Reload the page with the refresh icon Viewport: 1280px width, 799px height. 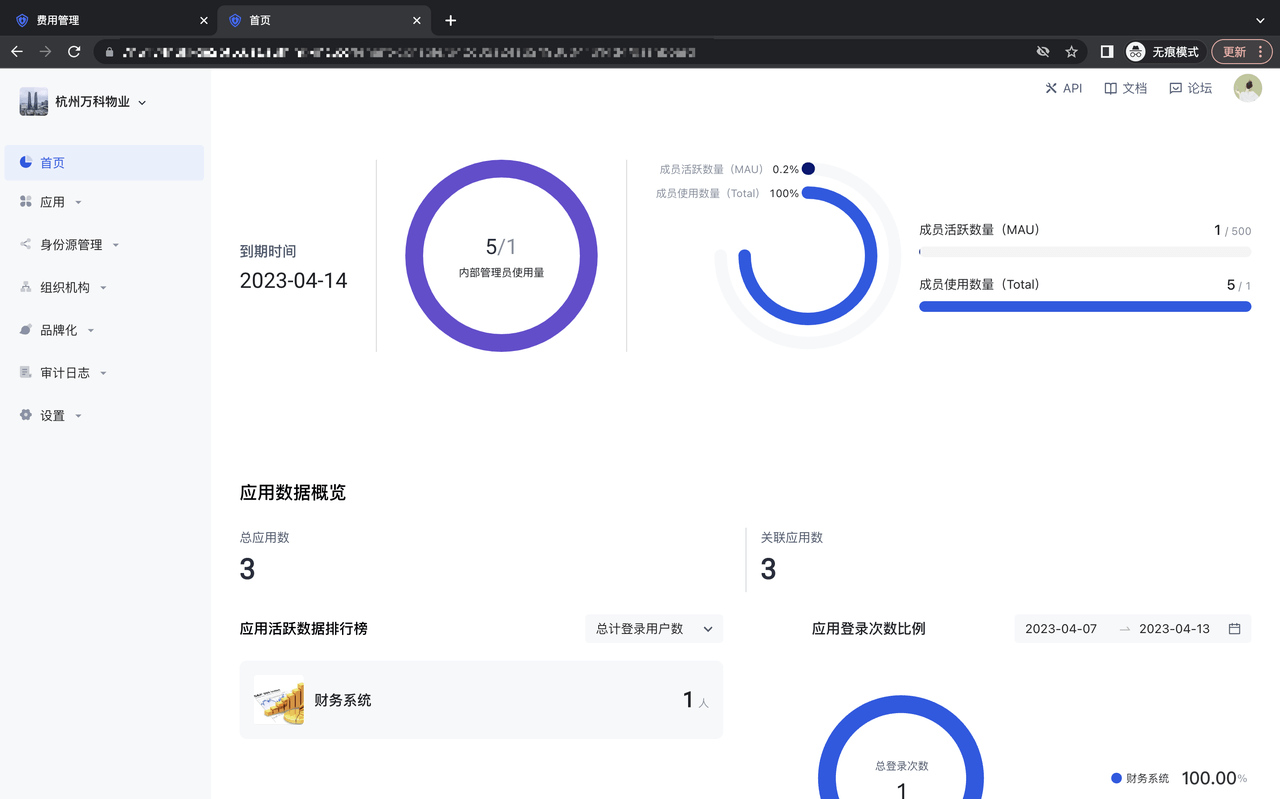[x=74, y=52]
